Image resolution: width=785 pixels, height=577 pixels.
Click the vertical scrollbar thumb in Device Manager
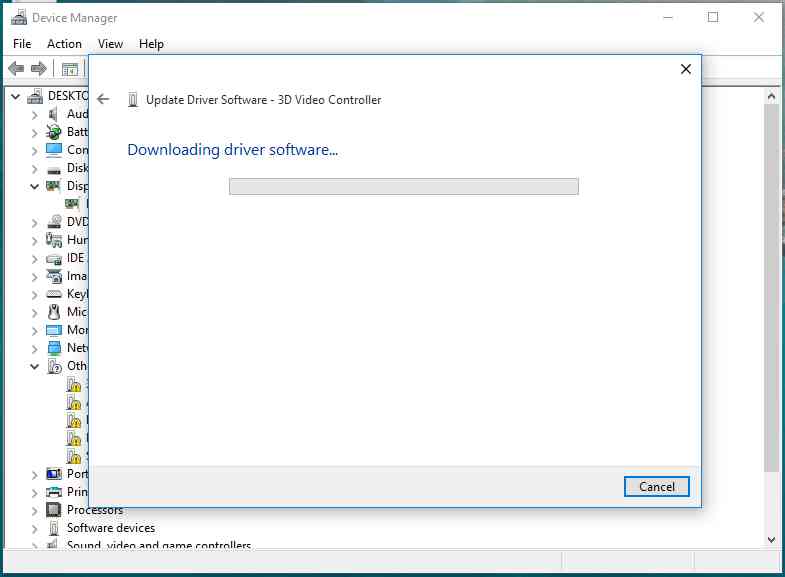(771, 288)
